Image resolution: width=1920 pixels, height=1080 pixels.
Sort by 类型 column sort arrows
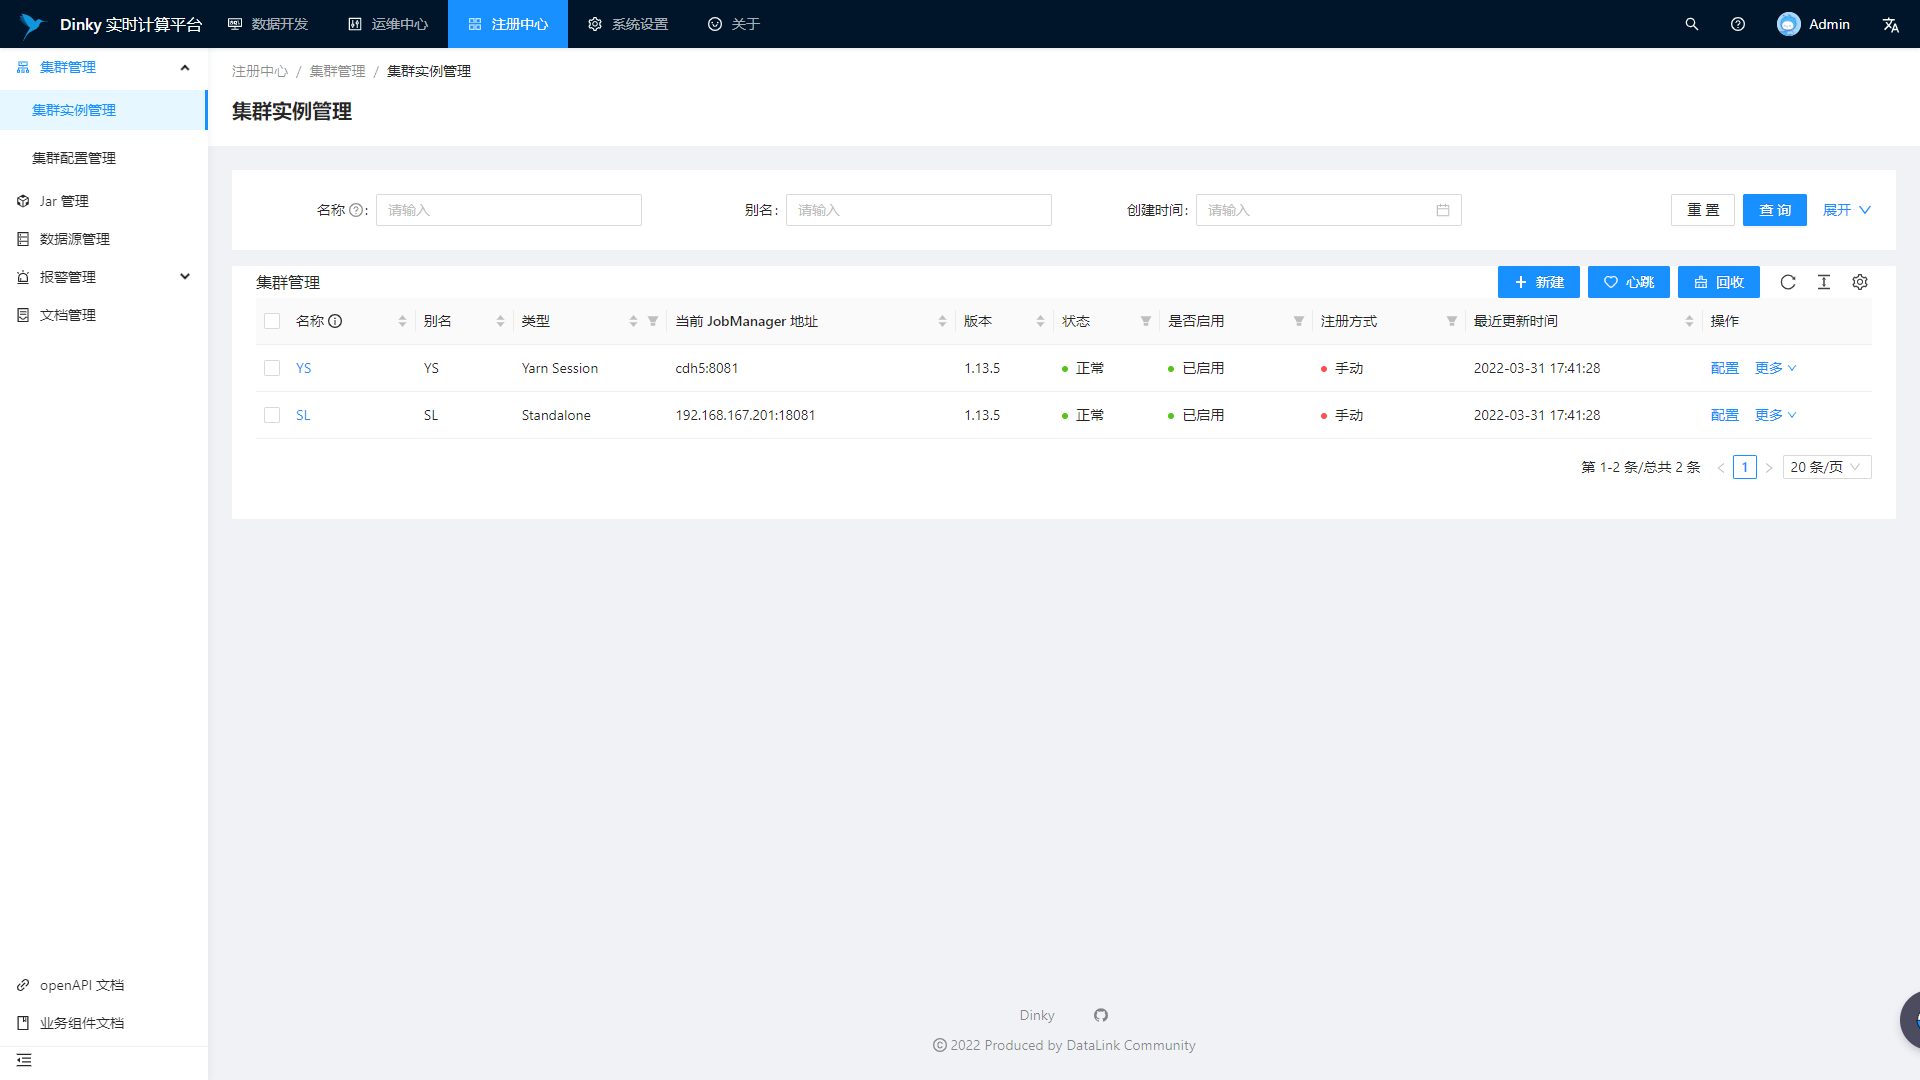[x=633, y=321]
